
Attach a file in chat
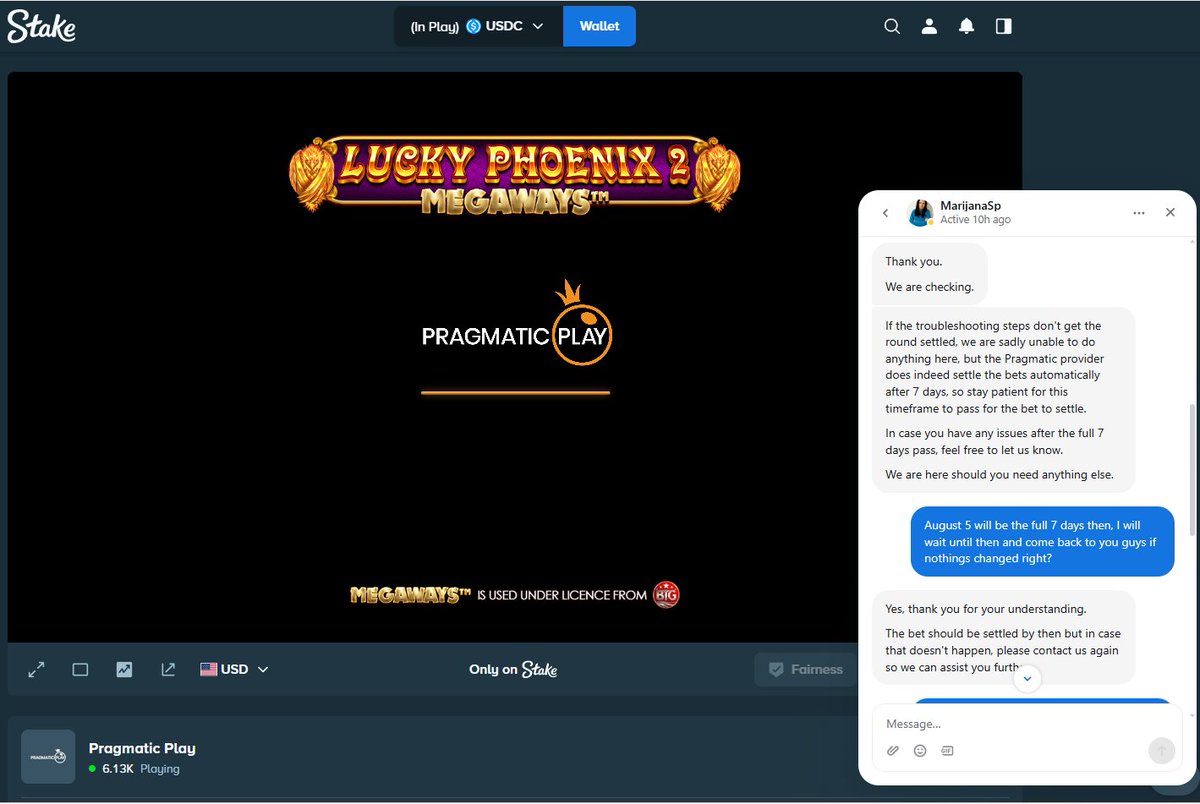click(893, 751)
